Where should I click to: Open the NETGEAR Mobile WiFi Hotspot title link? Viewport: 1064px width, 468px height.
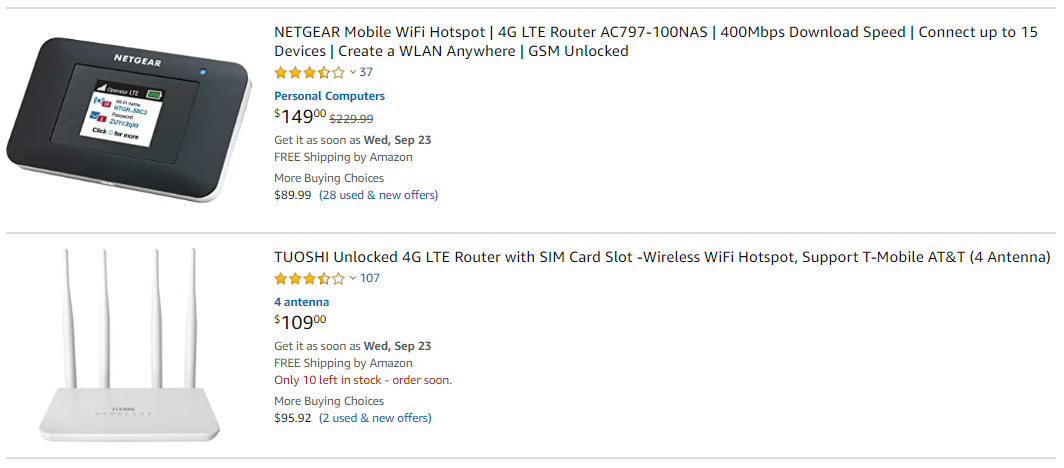click(656, 41)
